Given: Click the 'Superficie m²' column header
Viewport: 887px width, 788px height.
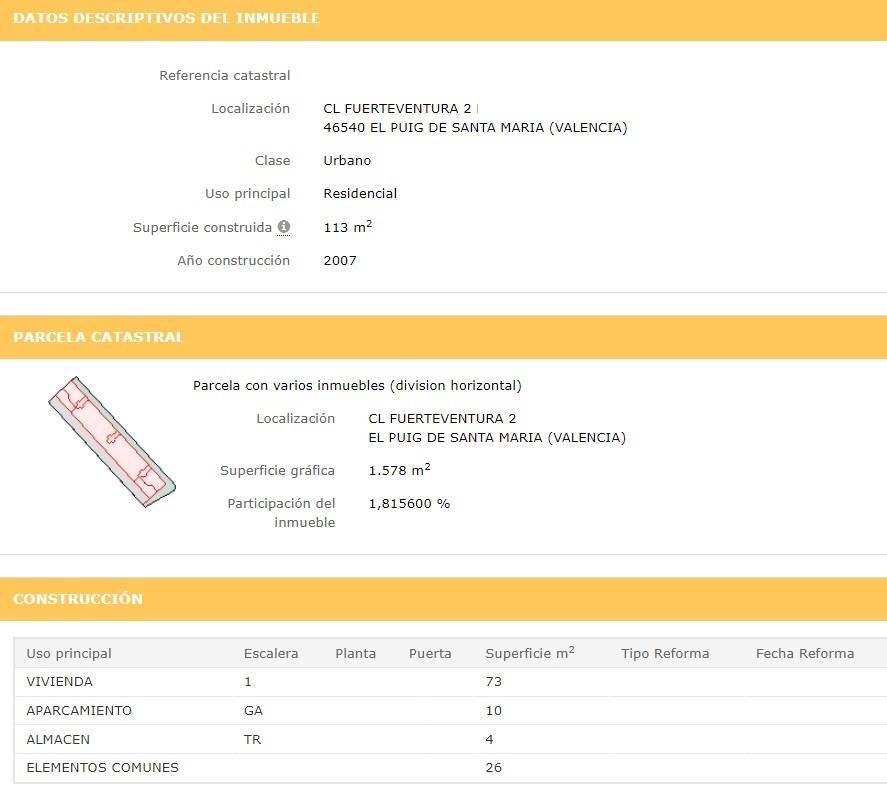Looking at the screenshot, I should click(529, 653).
